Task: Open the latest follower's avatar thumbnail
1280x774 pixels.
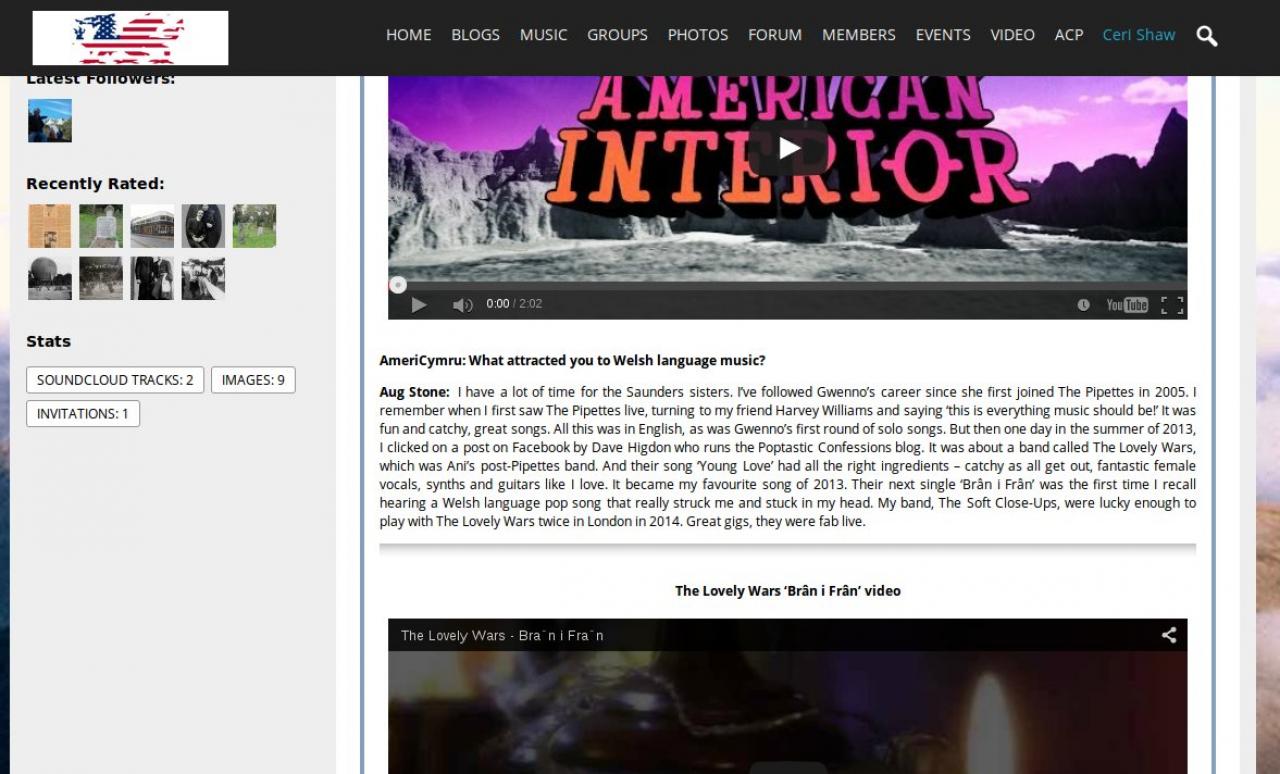Action: [x=50, y=120]
